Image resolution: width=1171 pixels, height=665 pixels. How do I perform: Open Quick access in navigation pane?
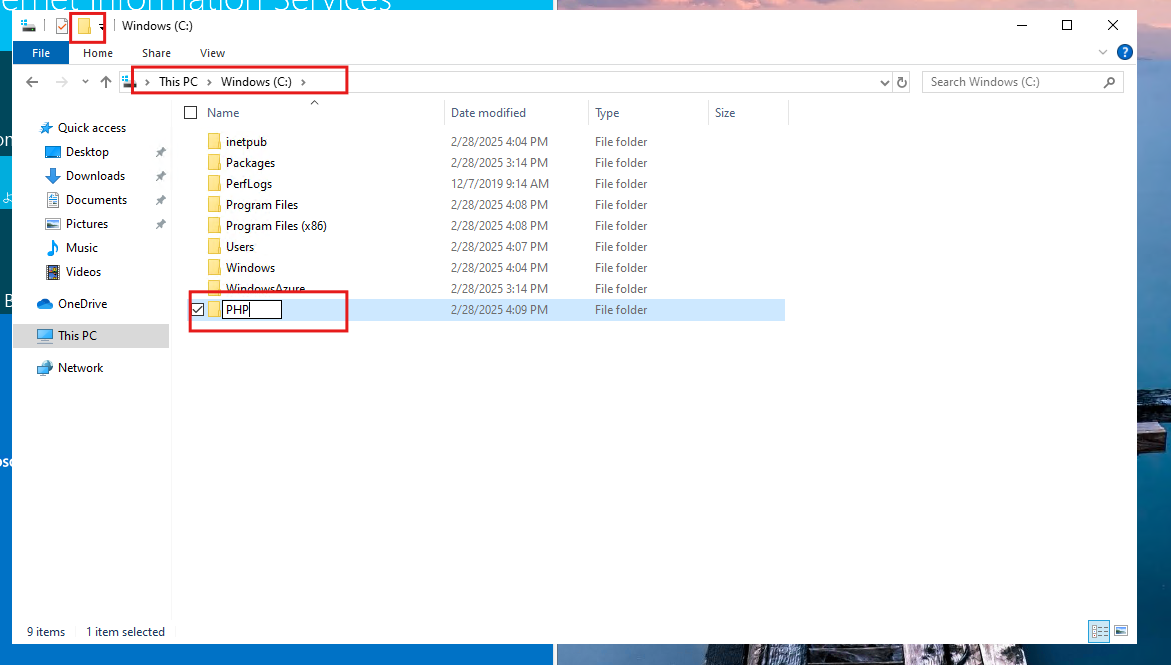pyautogui.click(x=92, y=128)
